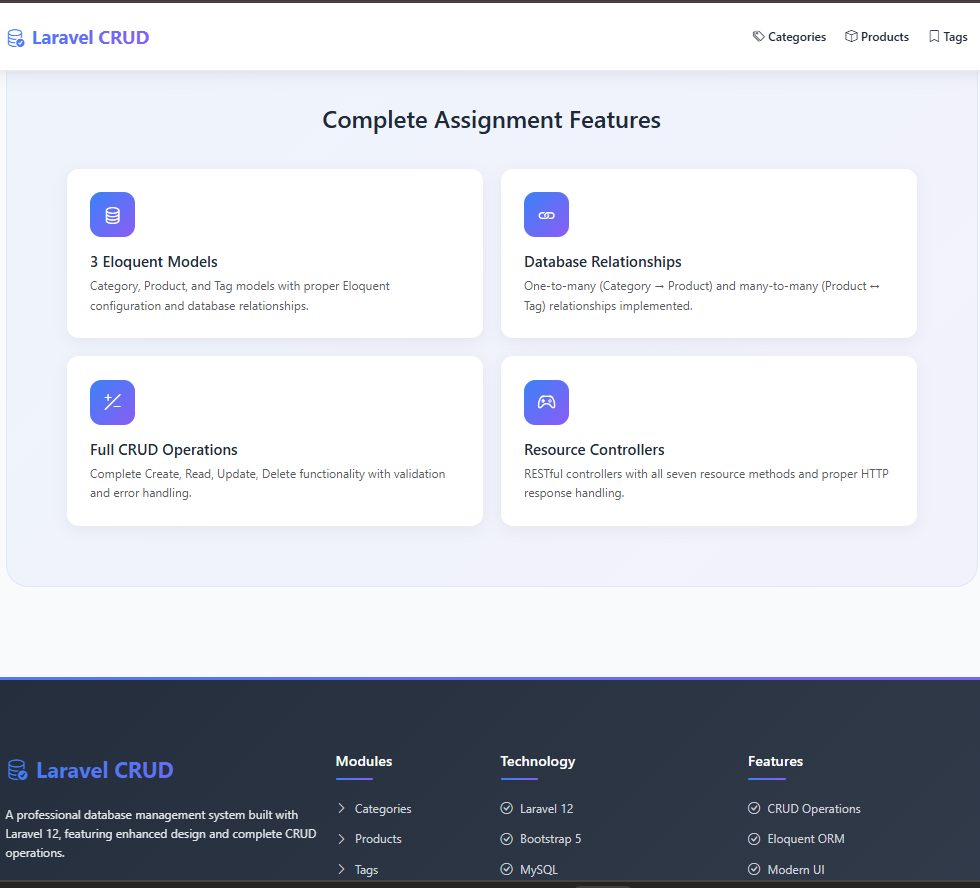This screenshot has height=888, width=980.
Task: Click the tag icon beside Categories nav
Action: [758, 36]
